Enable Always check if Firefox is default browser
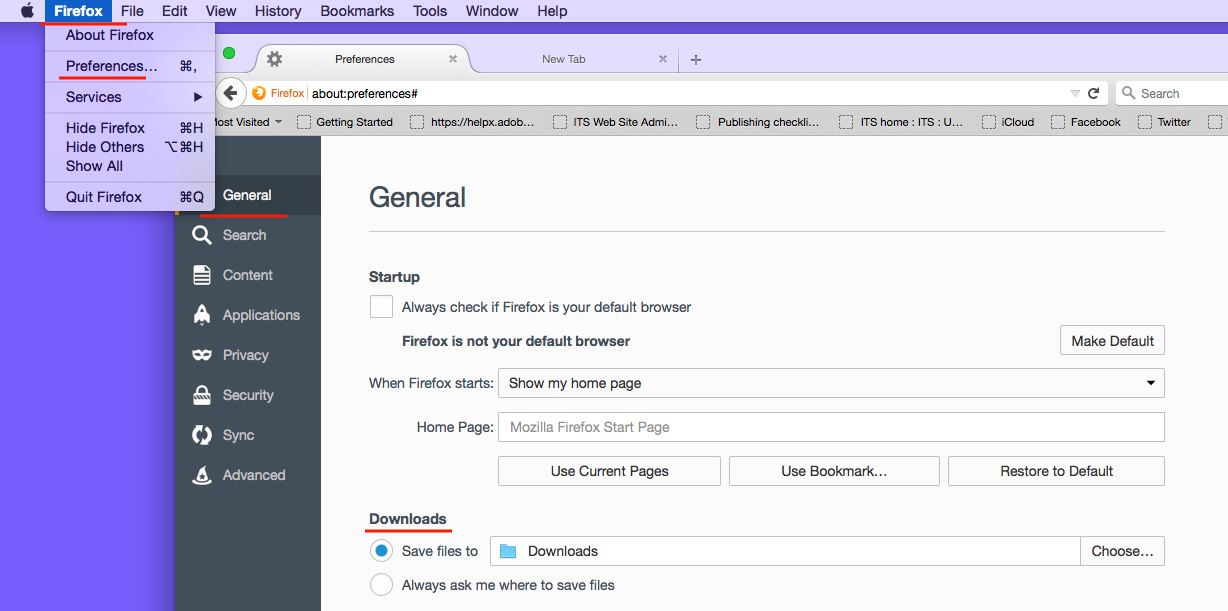The image size is (1228, 611). (x=381, y=307)
